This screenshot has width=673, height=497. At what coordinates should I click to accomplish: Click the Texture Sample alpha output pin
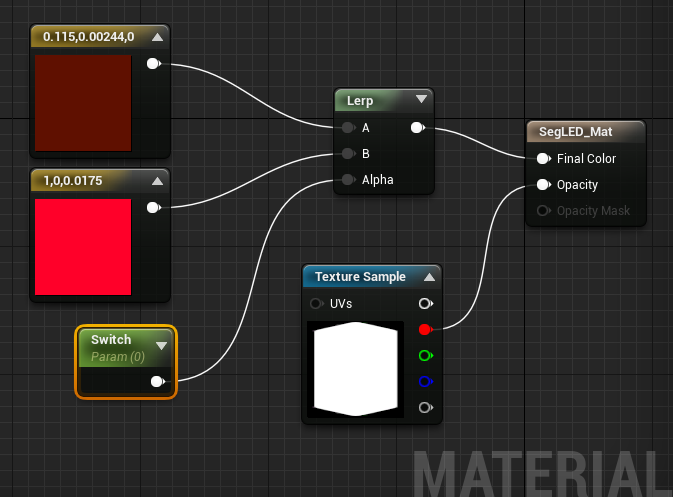point(425,407)
